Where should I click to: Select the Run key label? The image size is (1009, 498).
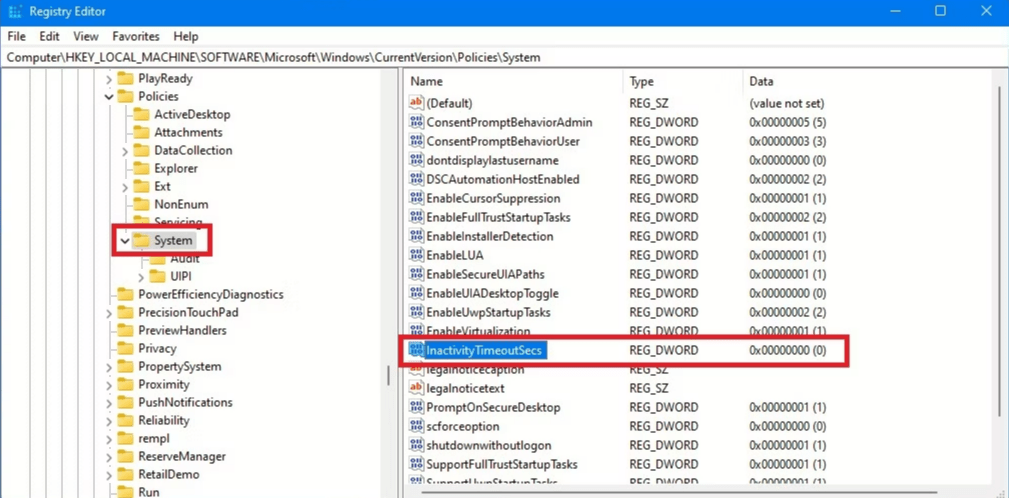coord(149,493)
